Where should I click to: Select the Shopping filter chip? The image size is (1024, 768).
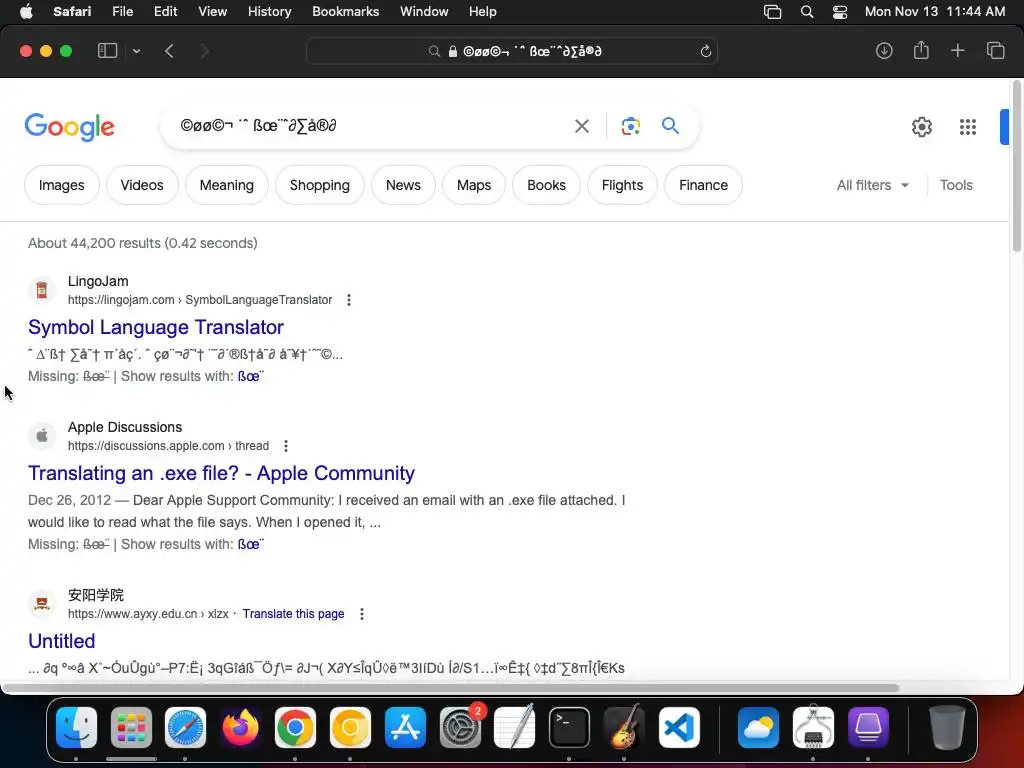tap(319, 185)
